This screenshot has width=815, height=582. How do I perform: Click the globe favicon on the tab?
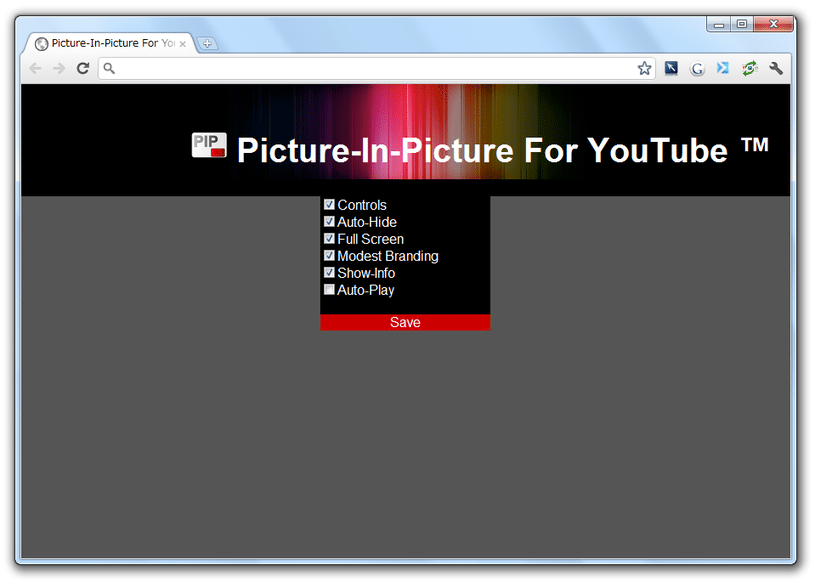[x=42, y=44]
